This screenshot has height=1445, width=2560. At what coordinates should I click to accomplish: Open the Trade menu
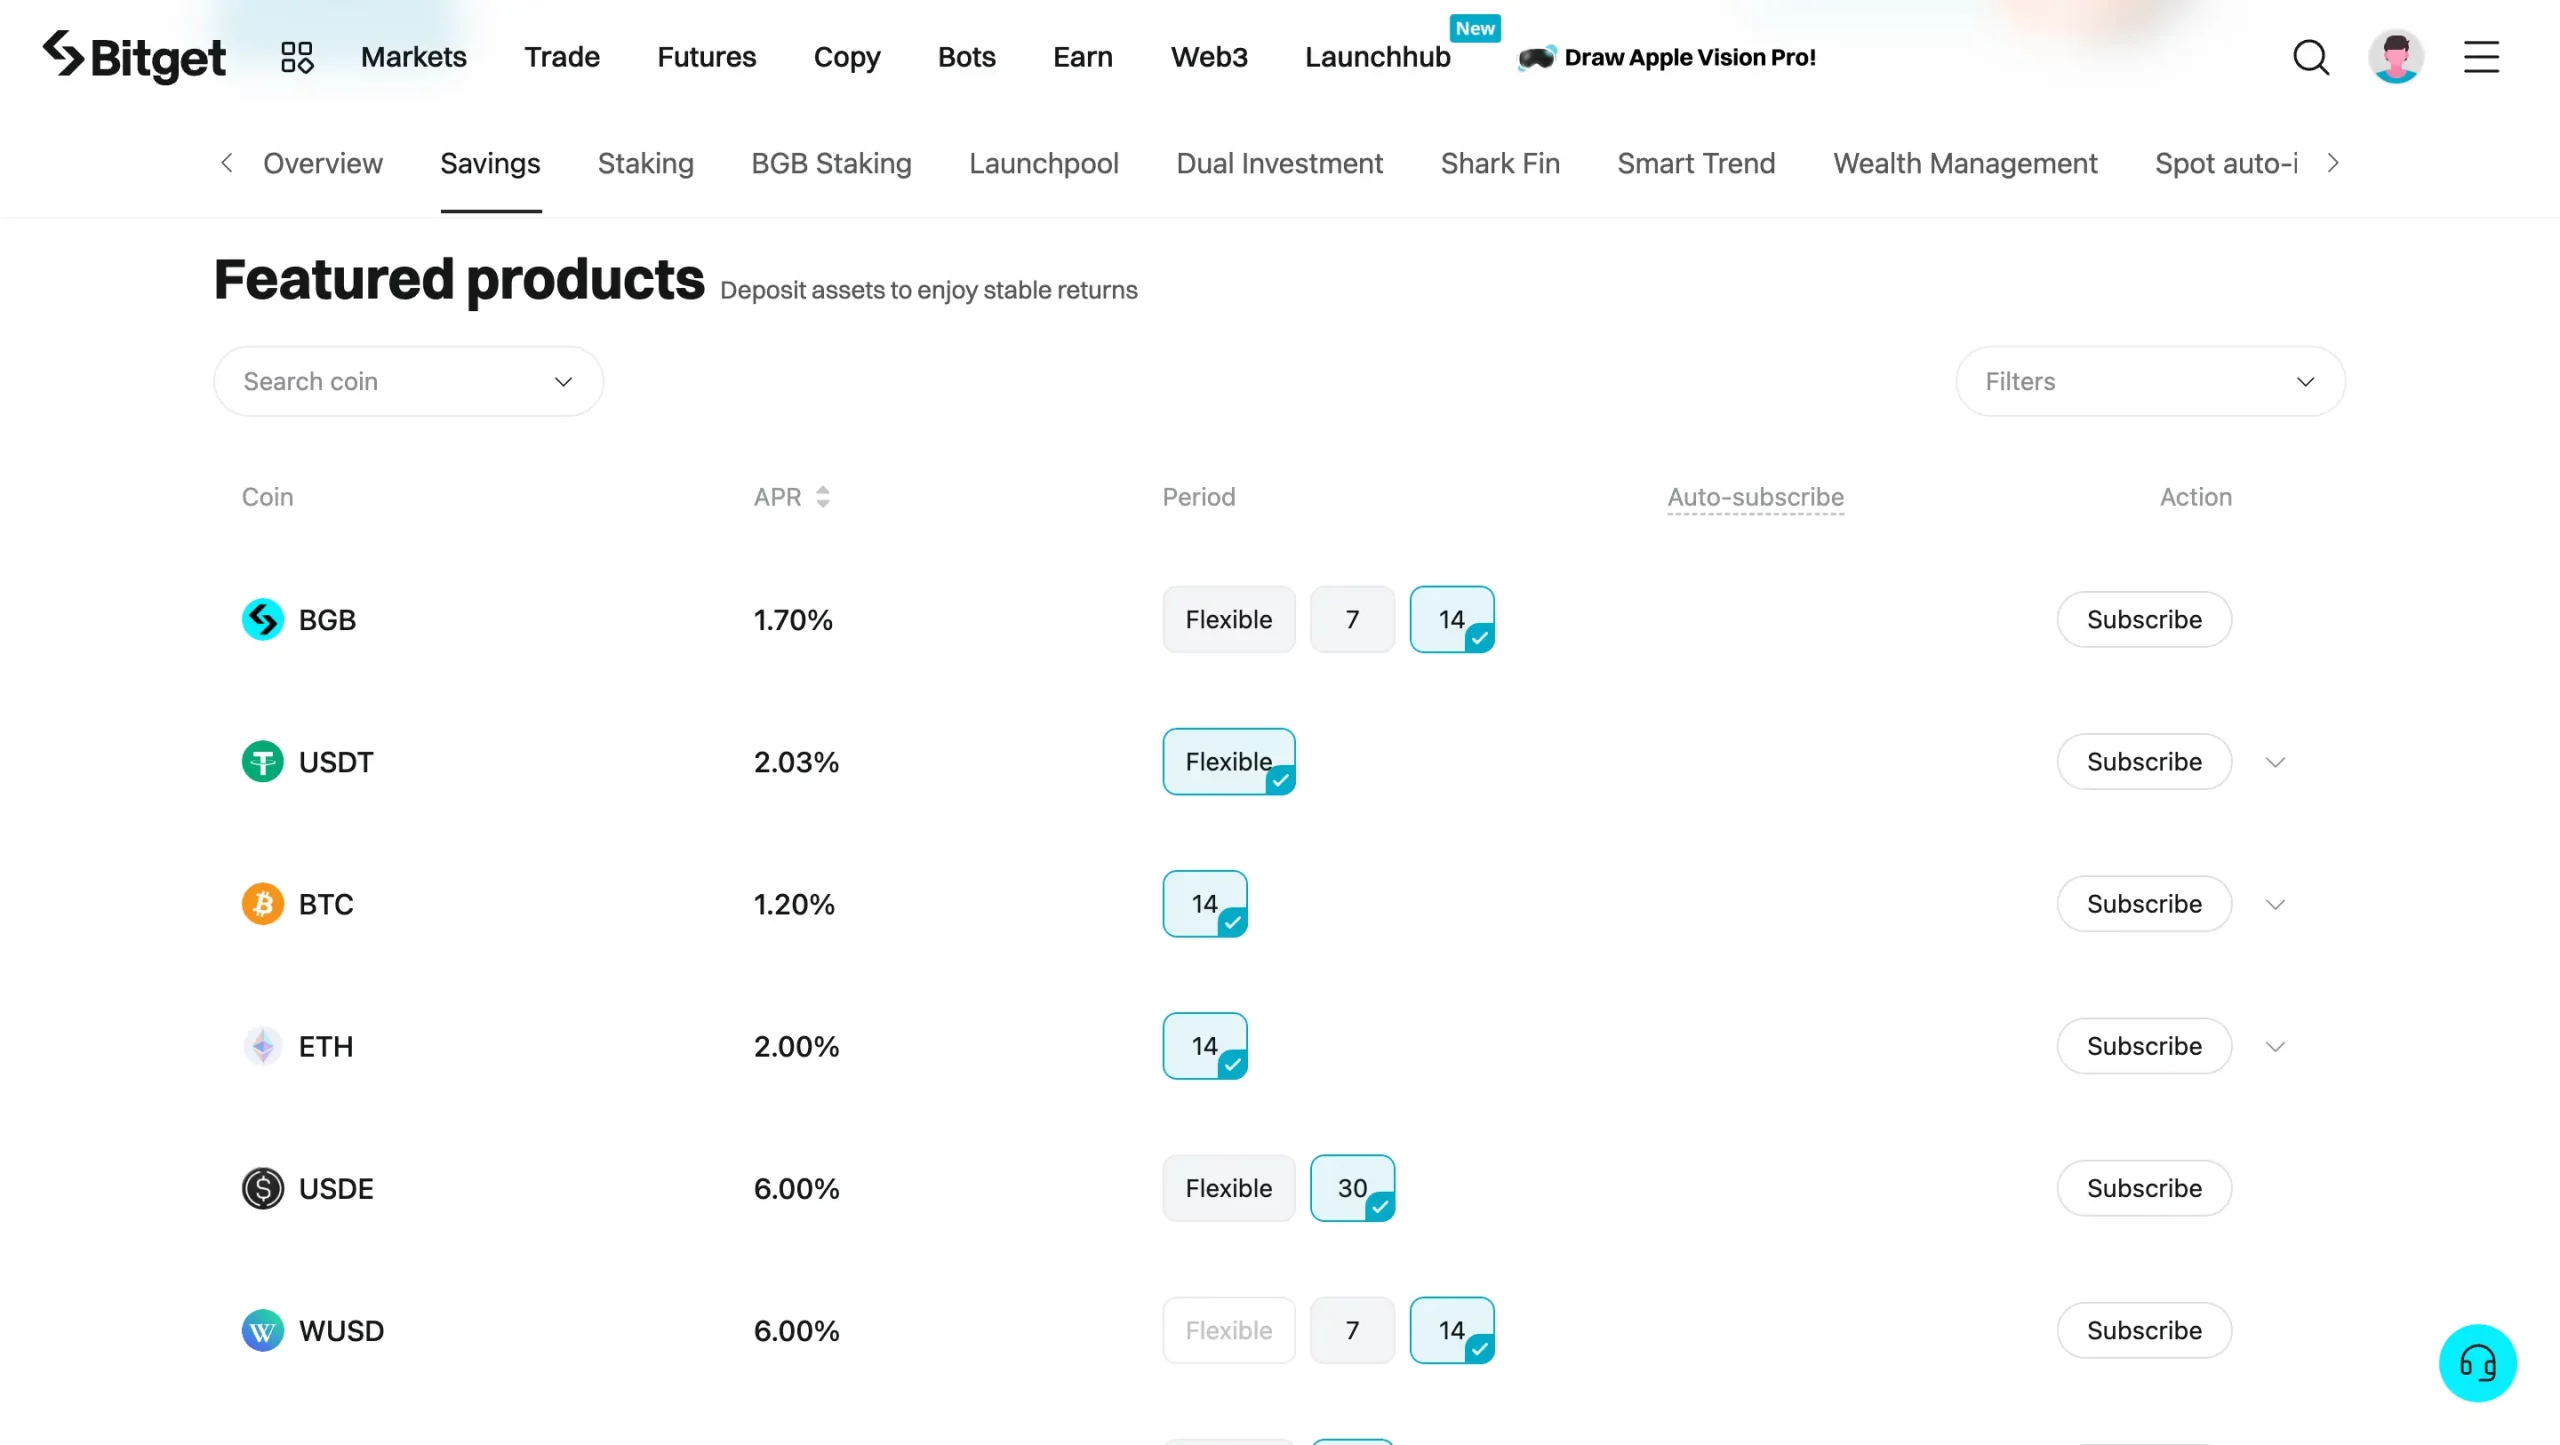click(x=562, y=57)
